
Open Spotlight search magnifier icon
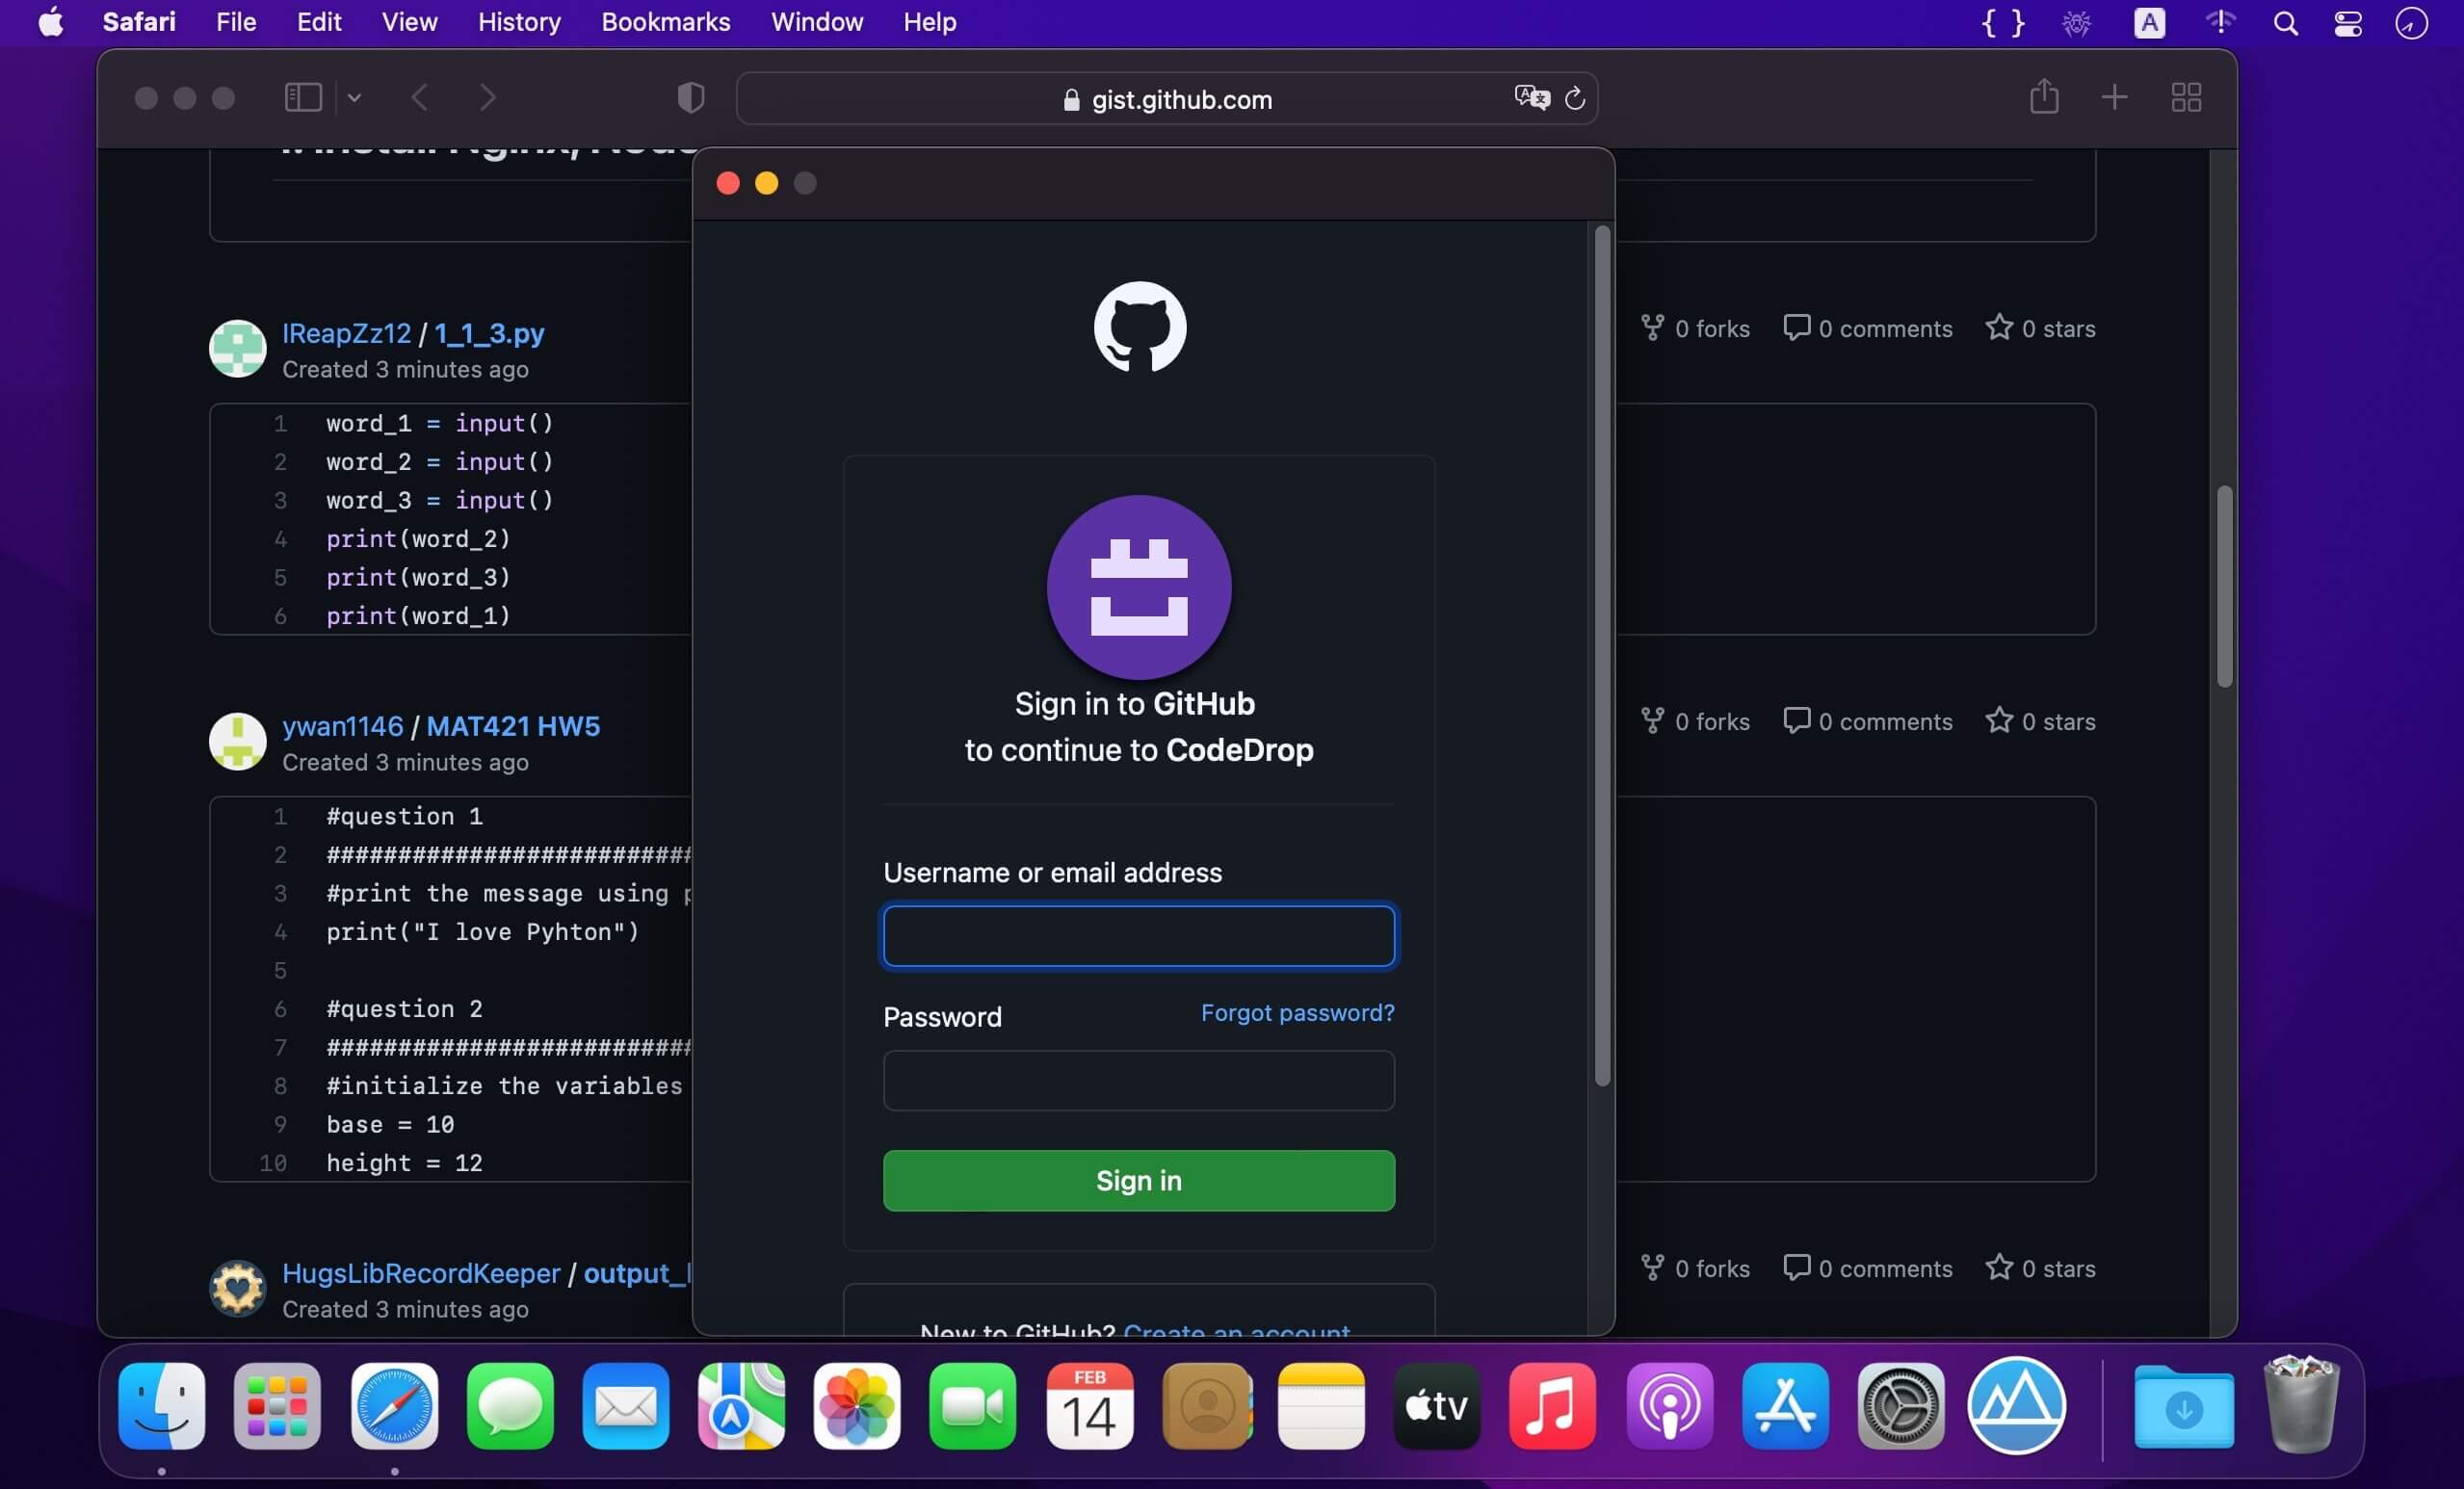click(2285, 22)
